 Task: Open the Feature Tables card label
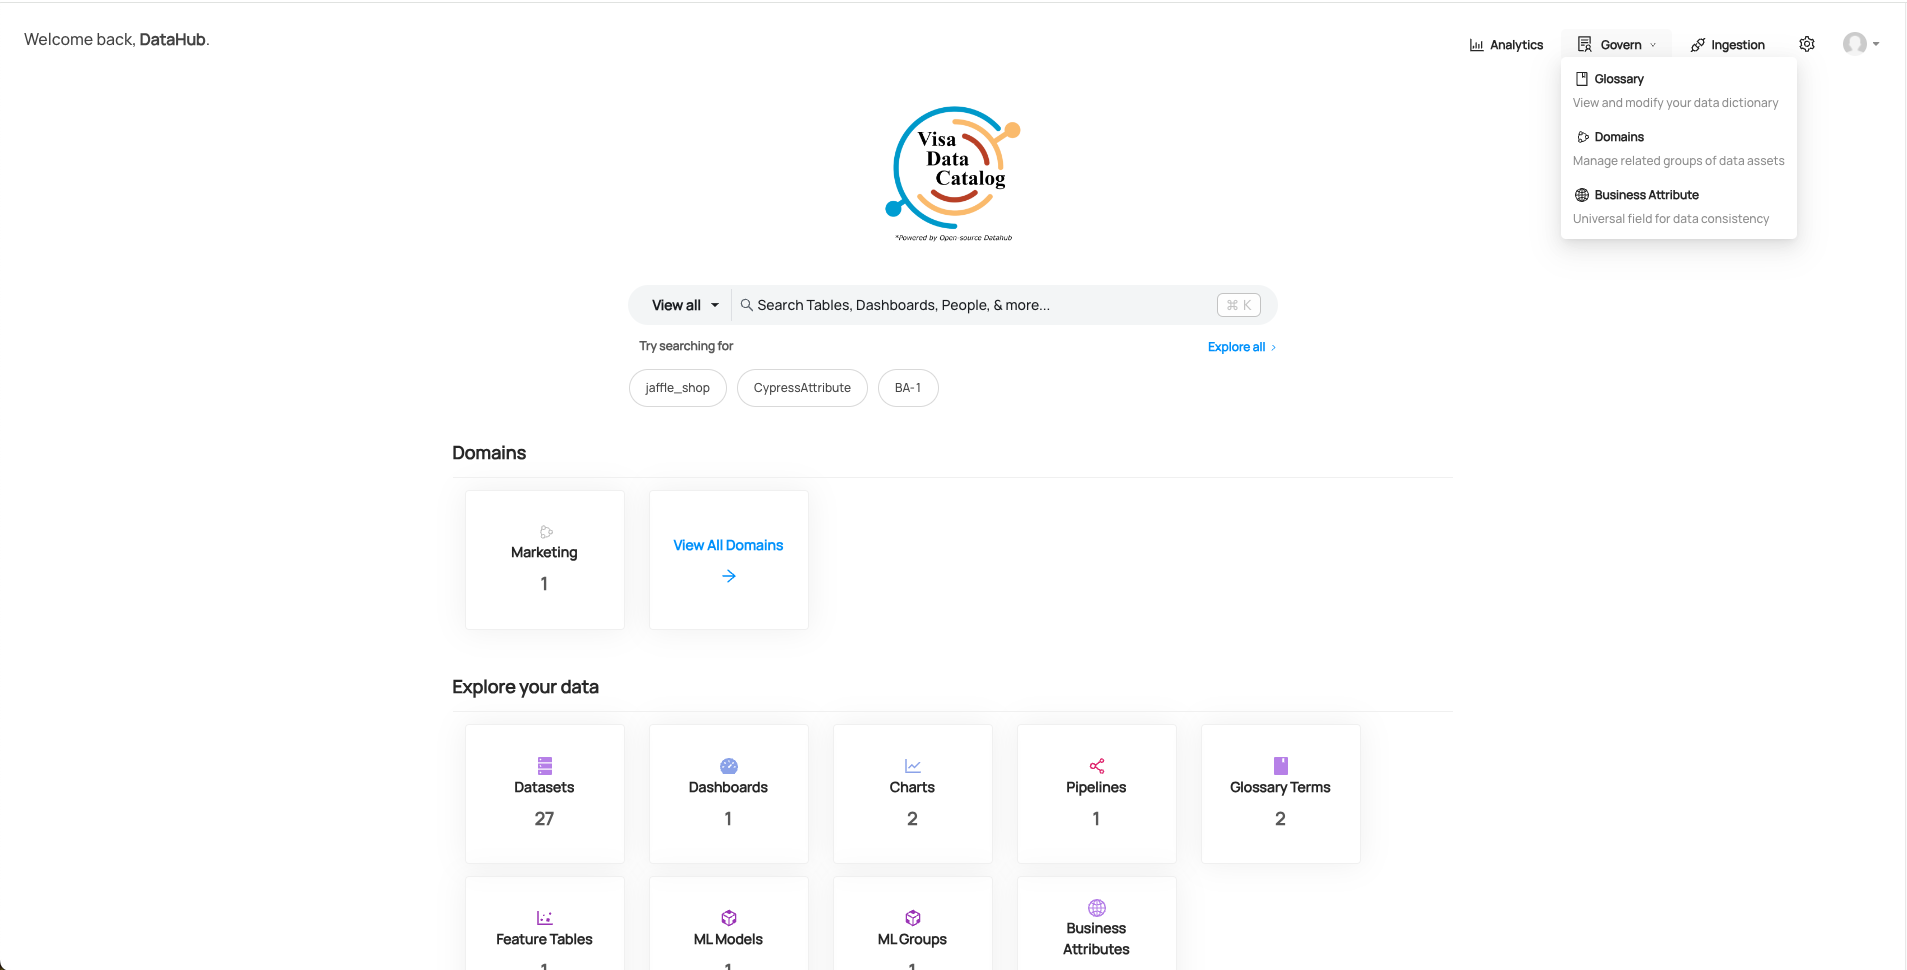[544, 939]
